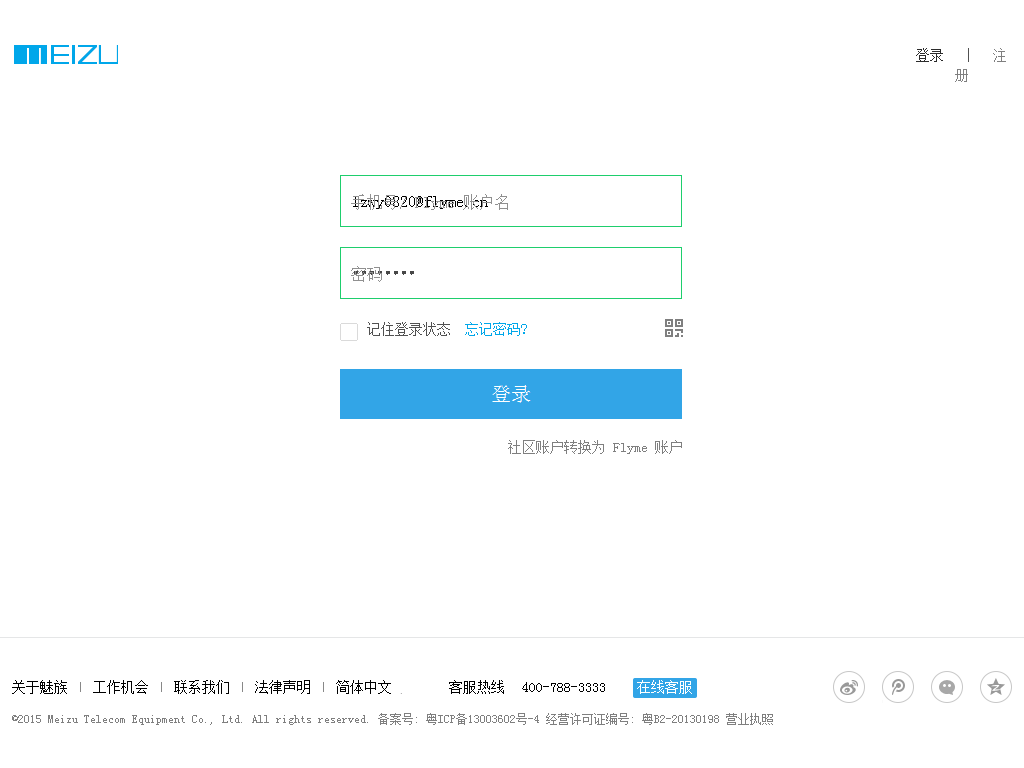Screen dimensions: 1024x768
Task: Open Meizu's Weibo page icon
Action: coord(849,687)
